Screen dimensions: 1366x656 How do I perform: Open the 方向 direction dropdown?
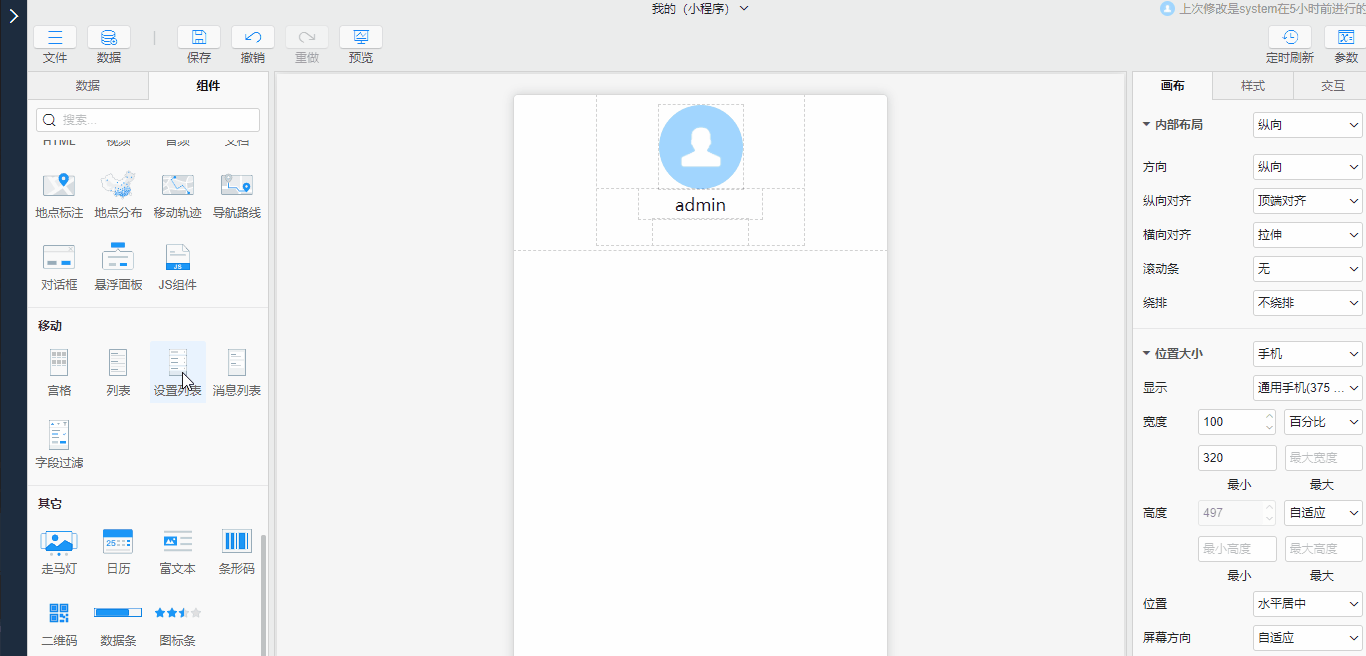point(1307,167)
